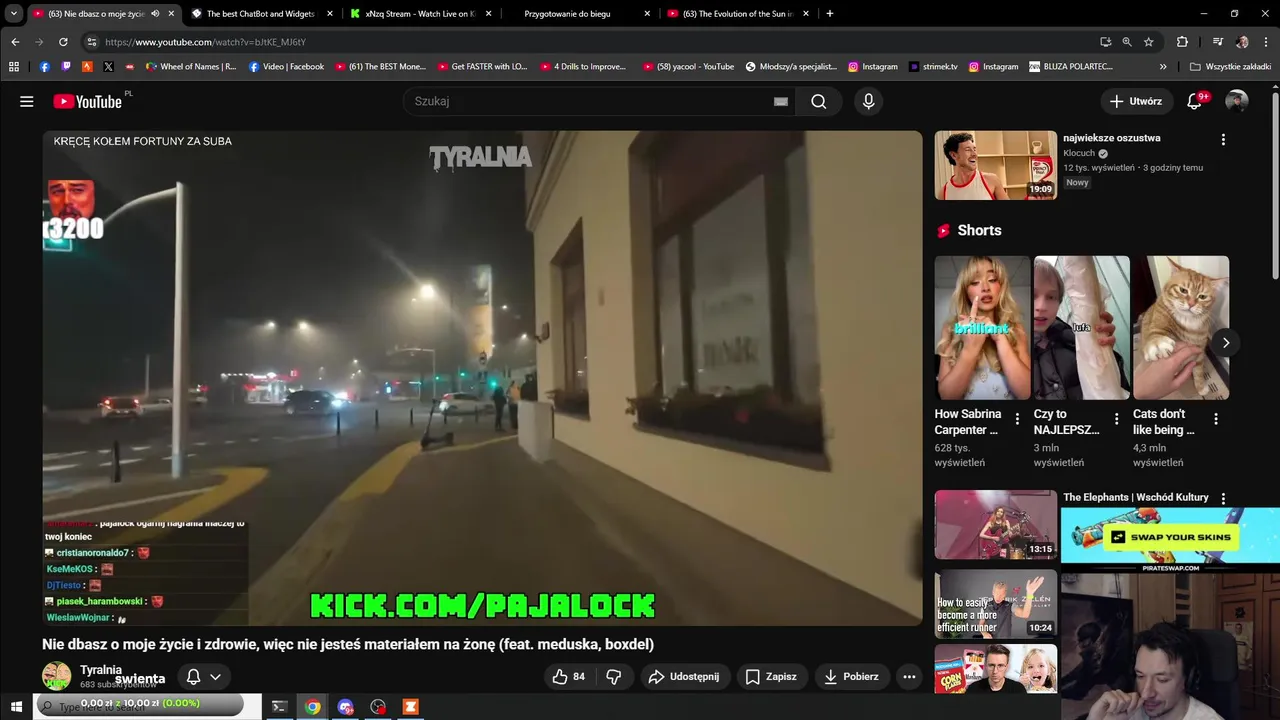Image resolution: width=1280 pixels, height=720 pixels.
Task: Open options for Czy to NAJLEPSZ short
Action: click(1116, 419)
